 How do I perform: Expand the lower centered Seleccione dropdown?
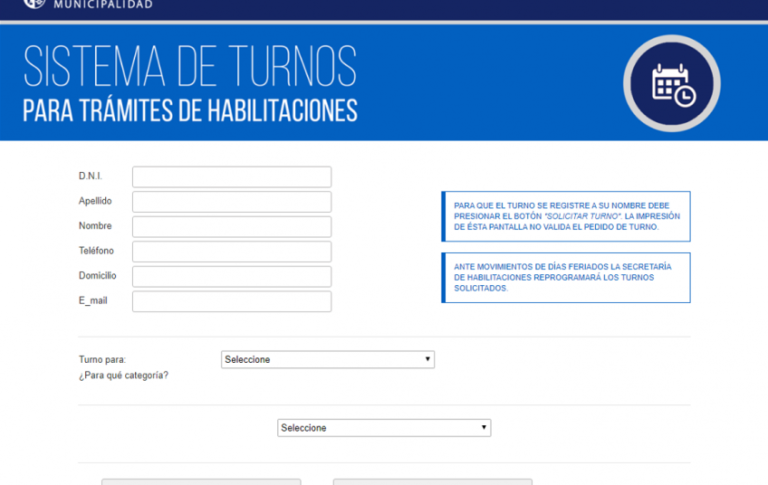pos(383,428)
